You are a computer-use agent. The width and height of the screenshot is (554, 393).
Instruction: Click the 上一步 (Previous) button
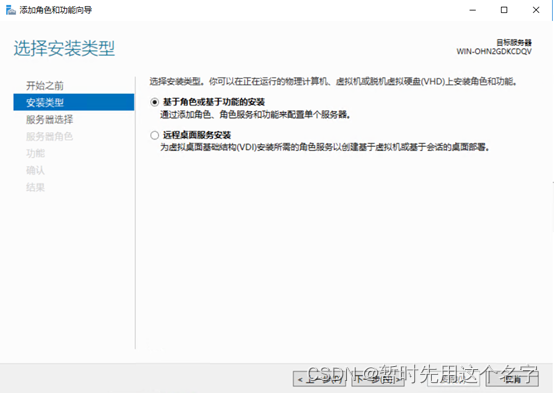pos(319,379)
